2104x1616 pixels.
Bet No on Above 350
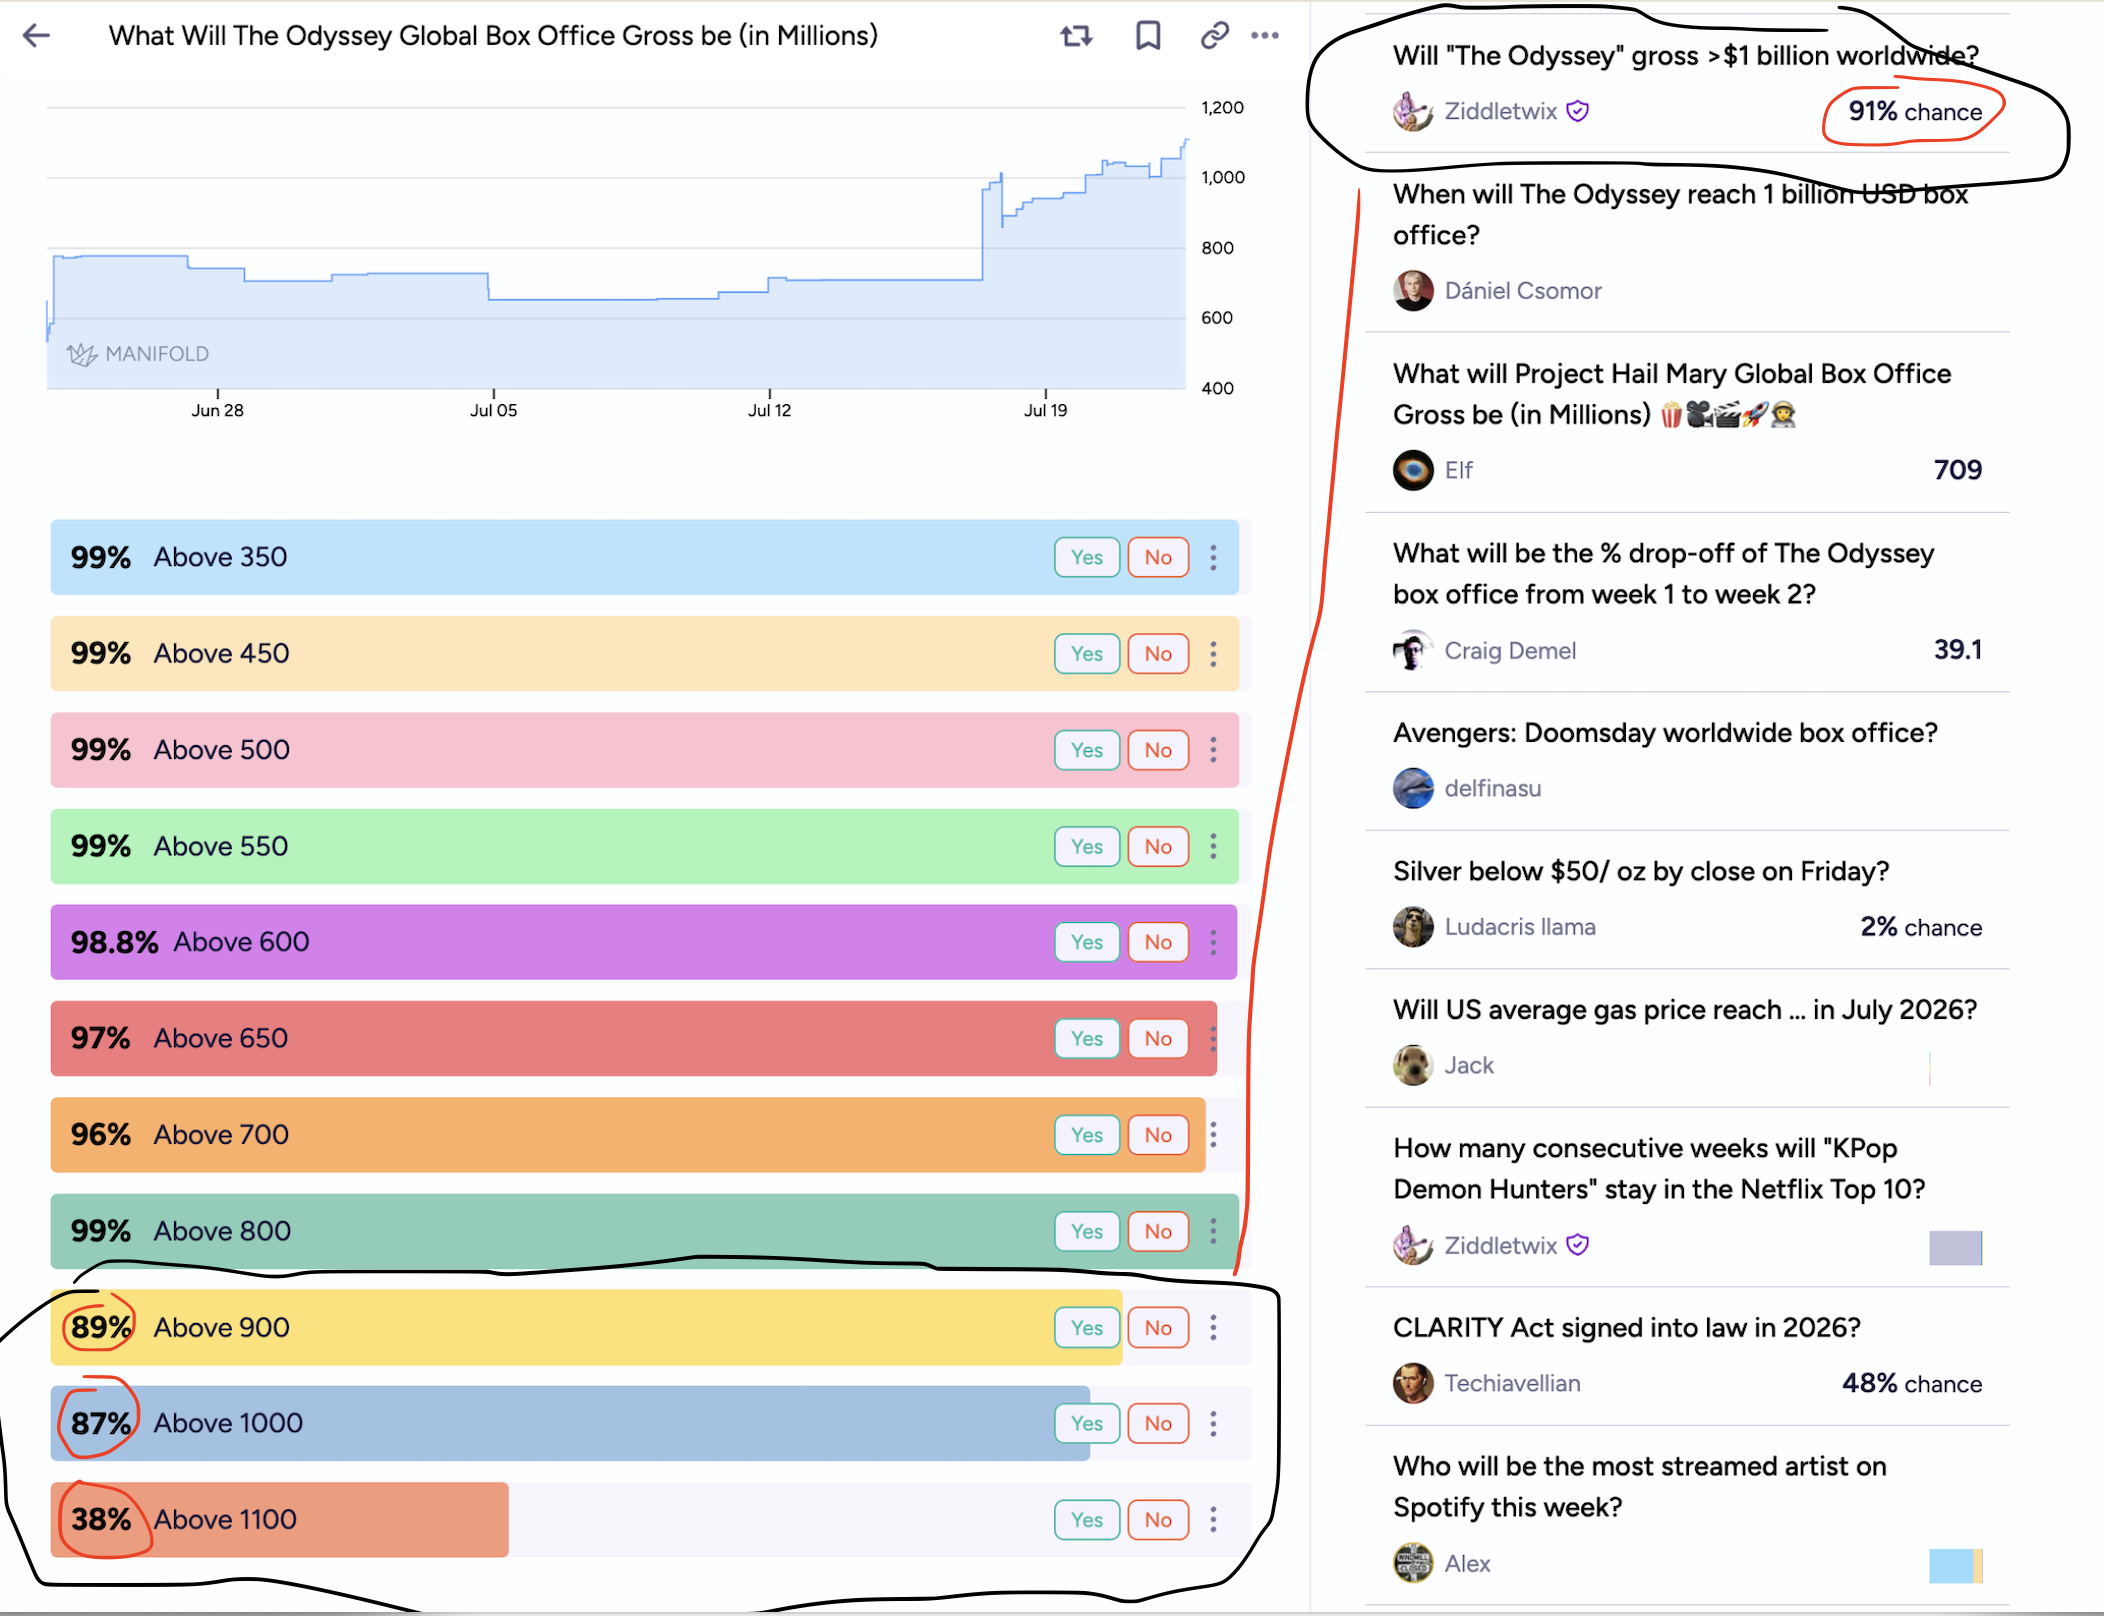coord(1158,557)
